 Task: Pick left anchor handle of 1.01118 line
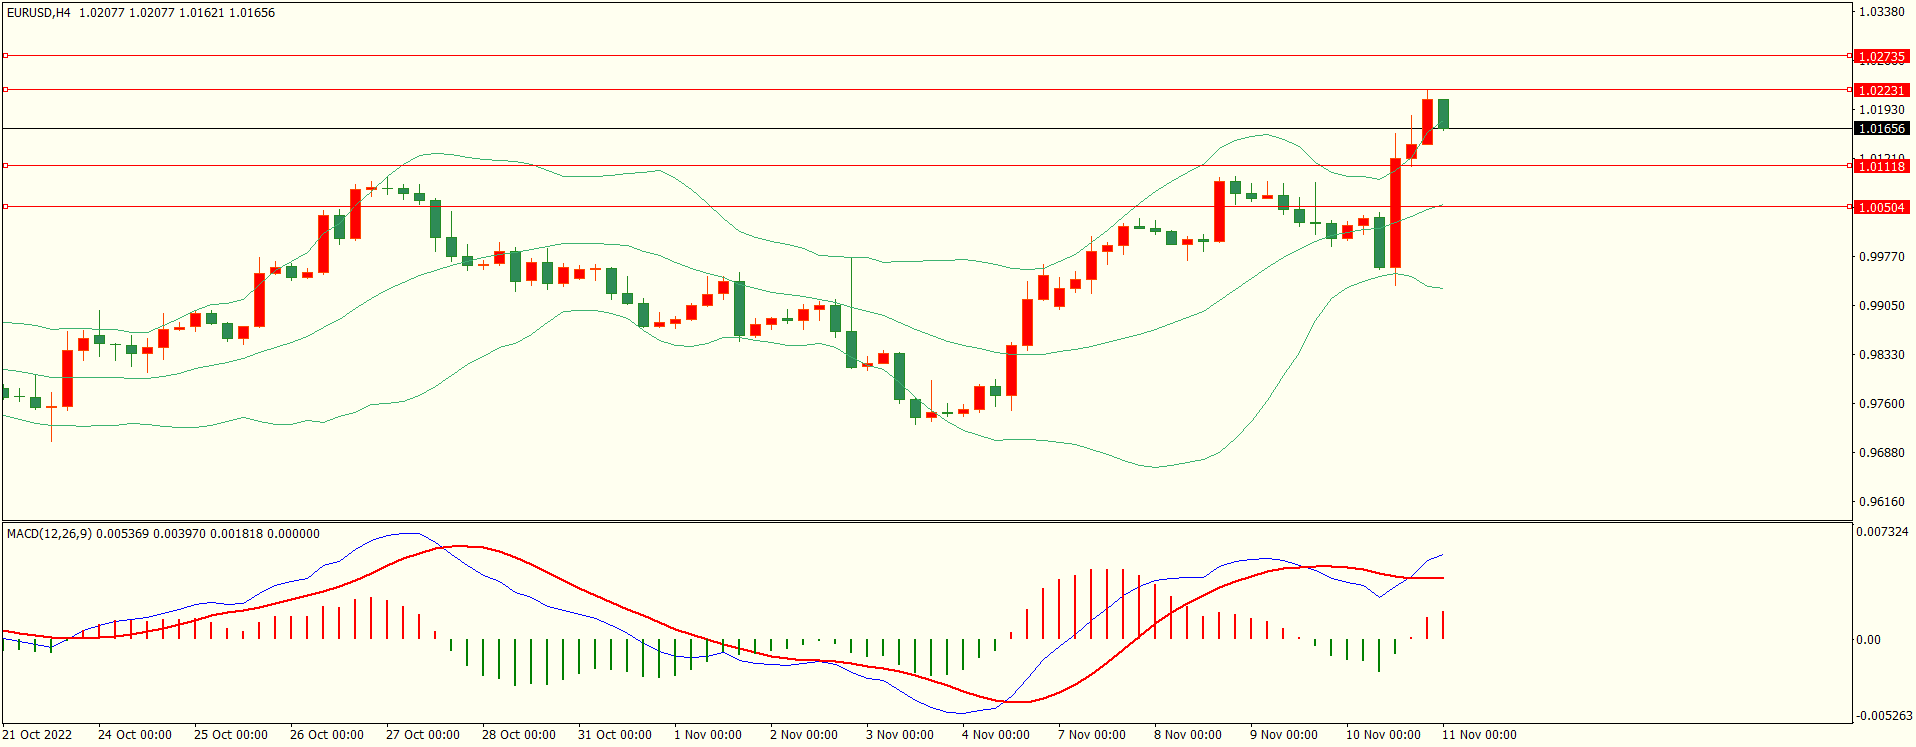click(5, 166)
